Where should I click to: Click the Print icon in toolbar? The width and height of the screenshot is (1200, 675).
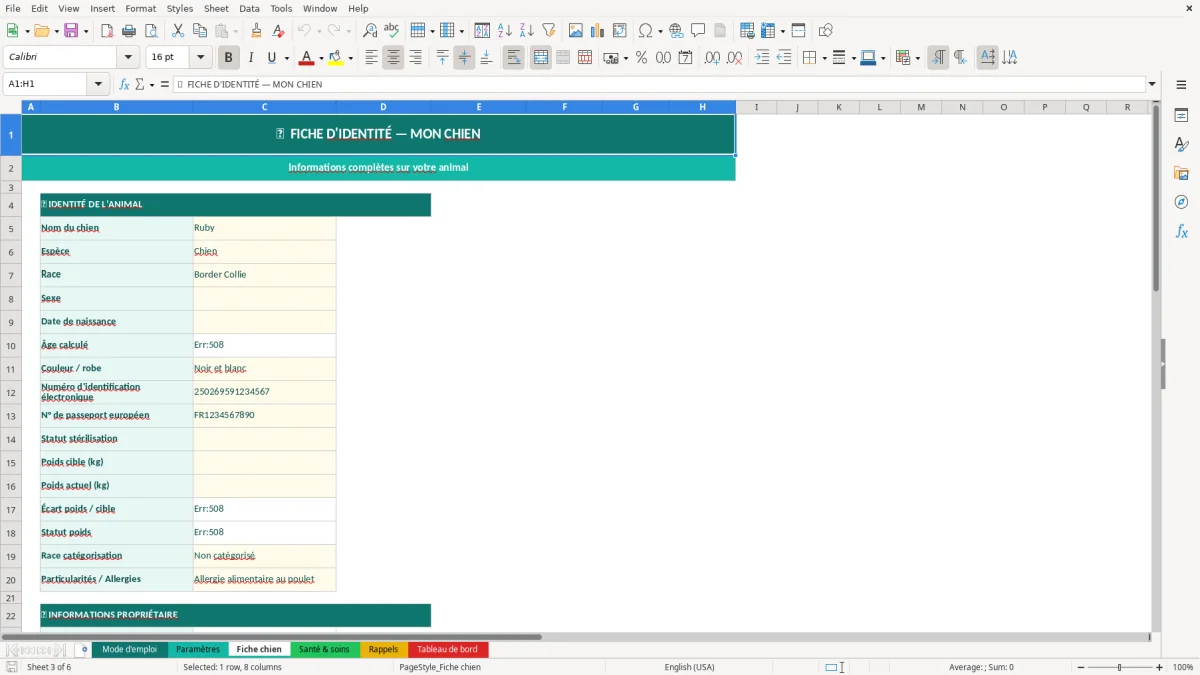[129, 31]
